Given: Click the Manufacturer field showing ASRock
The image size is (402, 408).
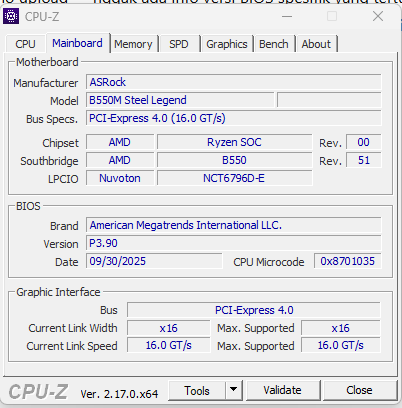Looking at the screenshot, I should [x=233, y=82].
